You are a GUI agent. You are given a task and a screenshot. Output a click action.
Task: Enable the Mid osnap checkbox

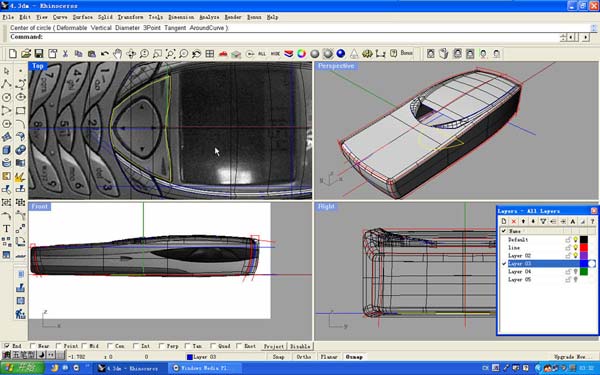[84, 346]
